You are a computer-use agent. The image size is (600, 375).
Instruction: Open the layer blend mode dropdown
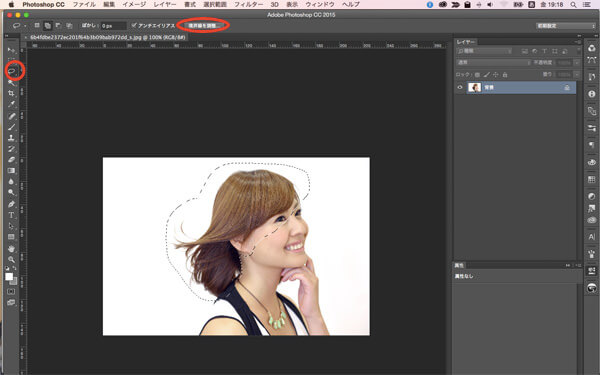[x=494, y=62]
